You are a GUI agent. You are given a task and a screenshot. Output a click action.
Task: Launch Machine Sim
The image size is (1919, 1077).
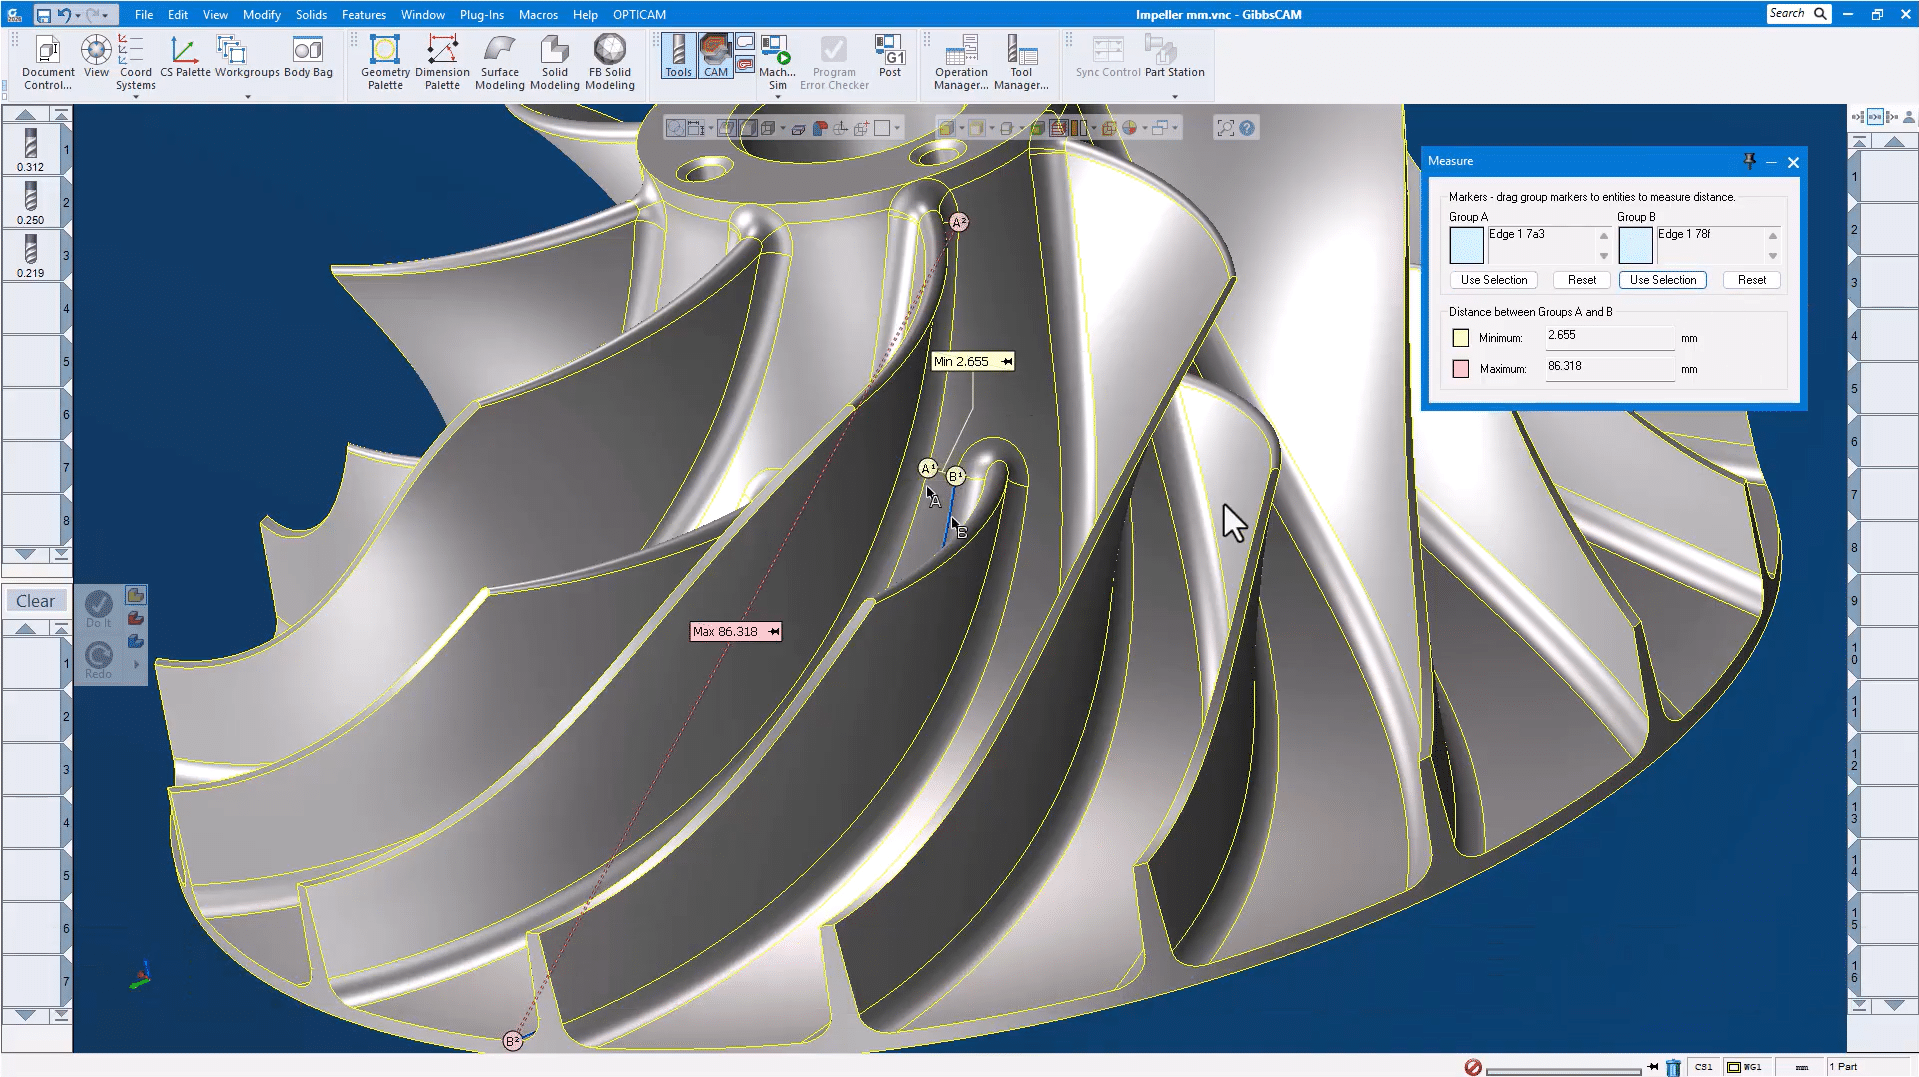[x=777, y=62]
